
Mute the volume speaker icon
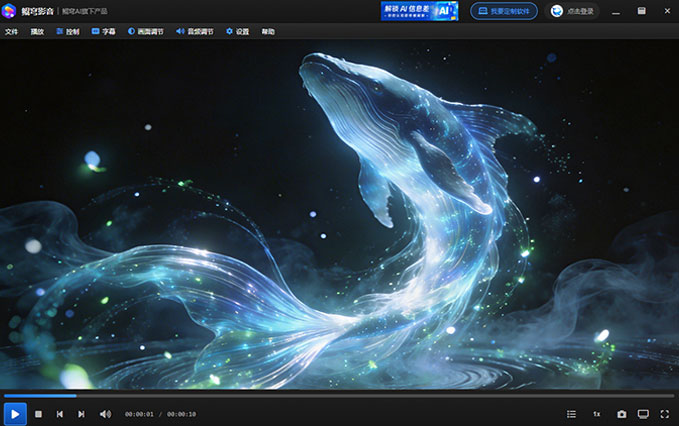coord(105,414)
